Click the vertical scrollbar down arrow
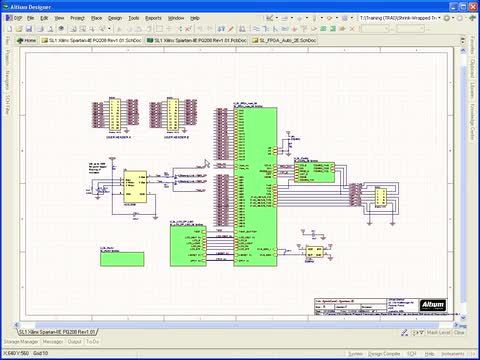The image size is (480, 360). pos(463,317)
